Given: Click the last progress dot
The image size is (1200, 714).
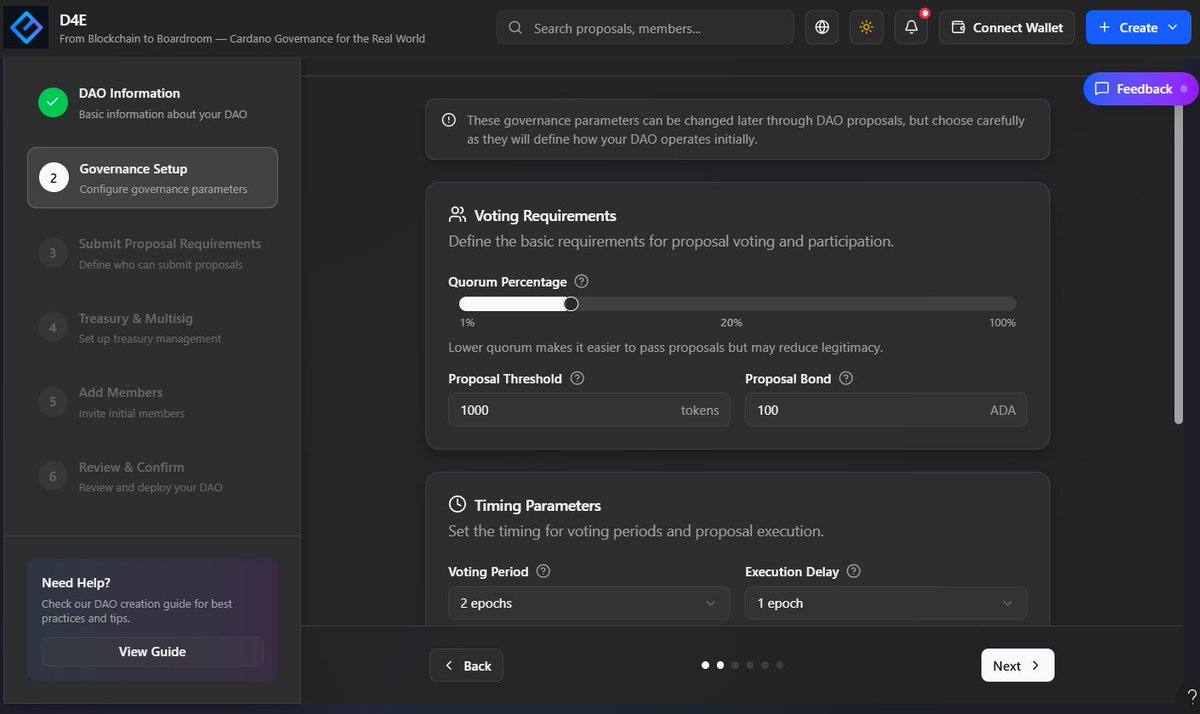Looking at the screenshot, I should (x=780, y=665).
